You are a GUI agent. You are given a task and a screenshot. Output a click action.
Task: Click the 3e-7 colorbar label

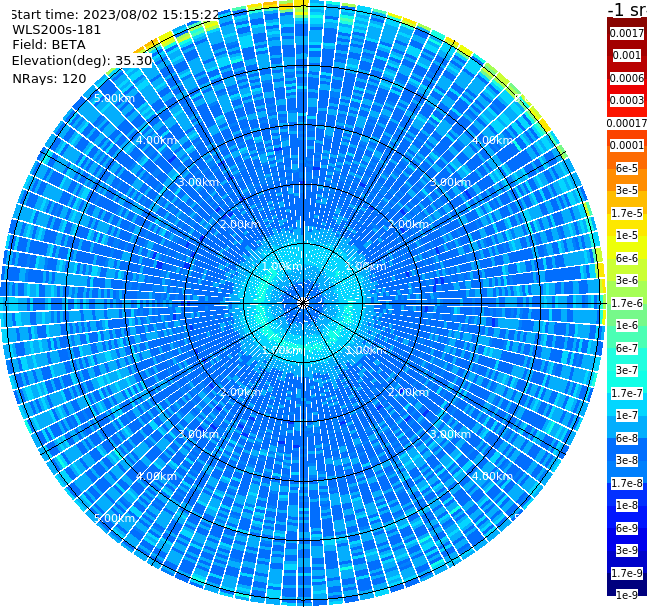click(627, 370)
